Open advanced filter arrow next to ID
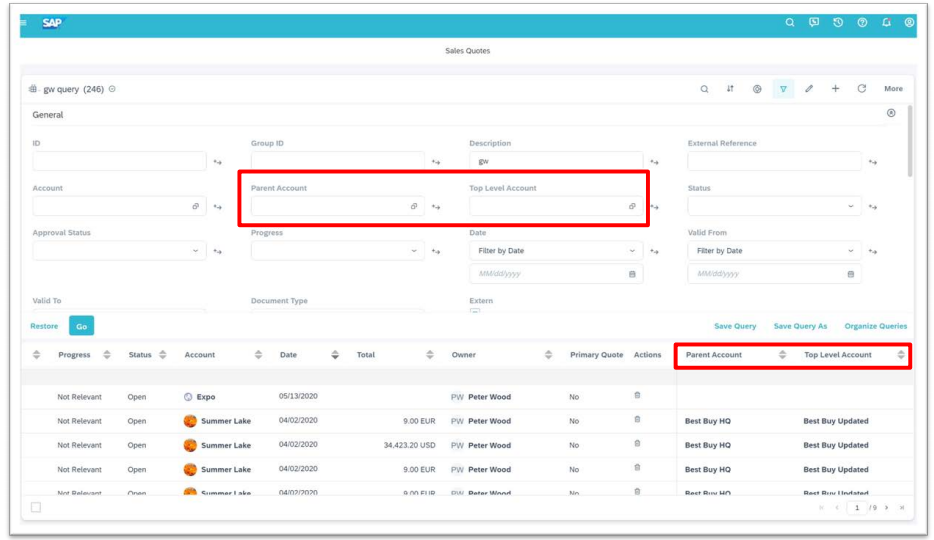The height and width of the screenshot is (540, 934). (x=217, y=162)
